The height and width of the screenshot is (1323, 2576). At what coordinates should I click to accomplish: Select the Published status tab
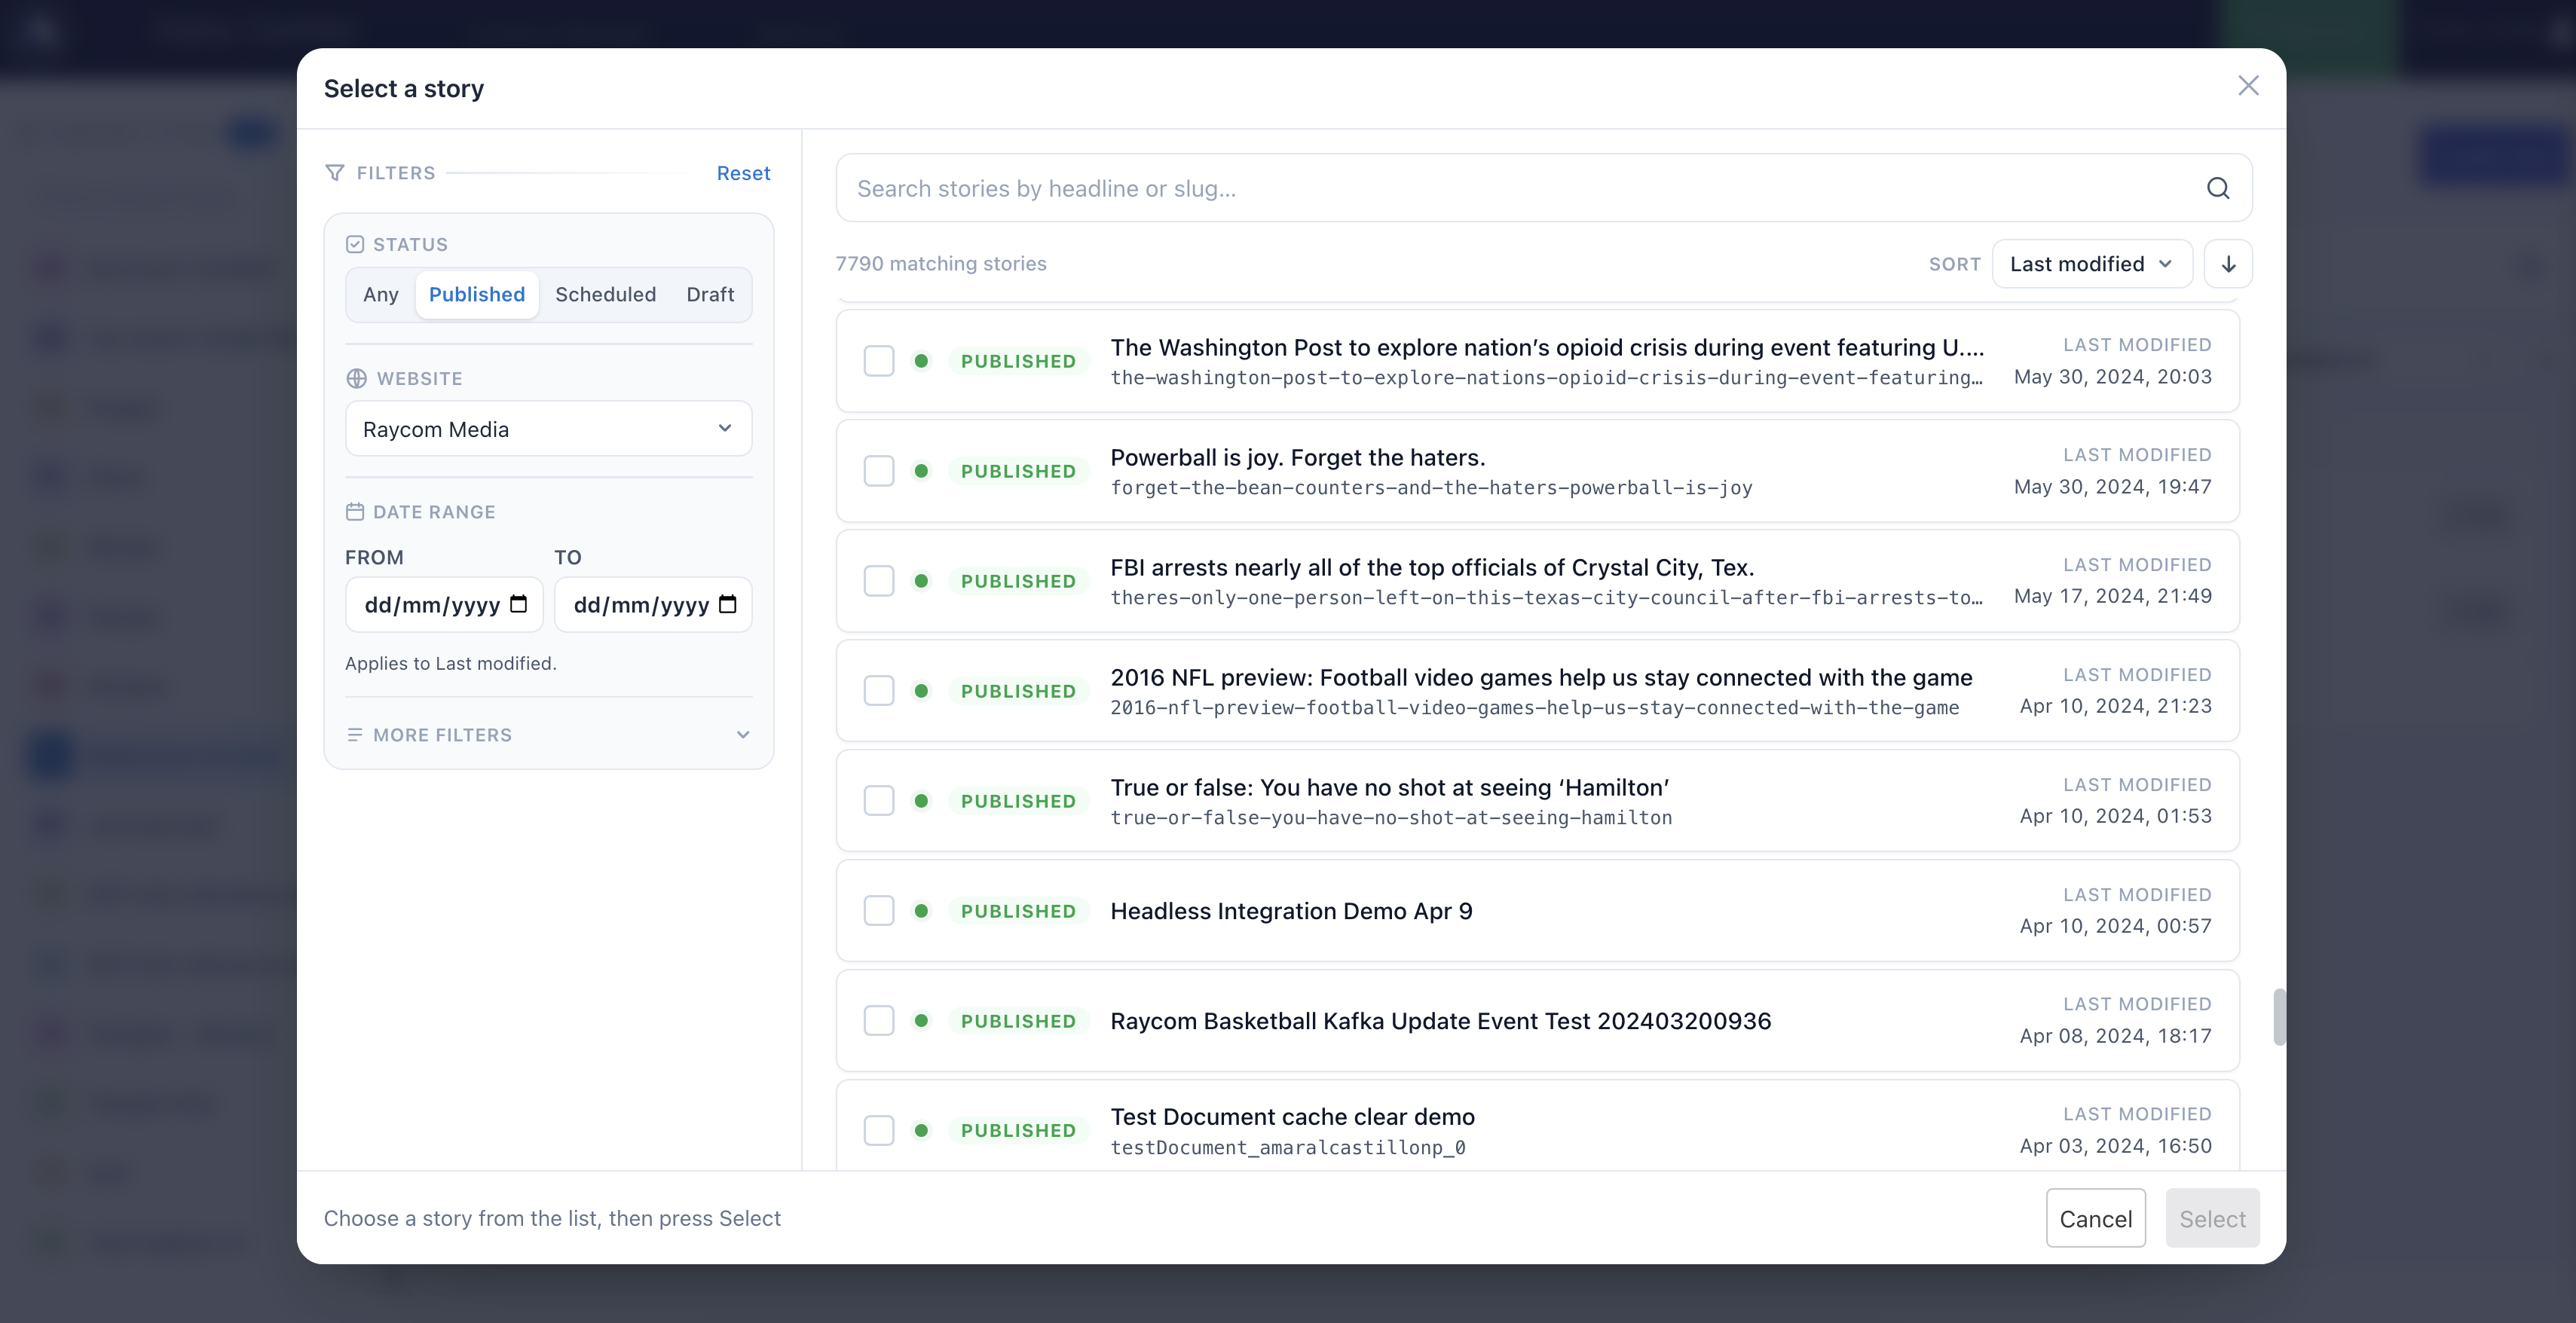(477, 294)
